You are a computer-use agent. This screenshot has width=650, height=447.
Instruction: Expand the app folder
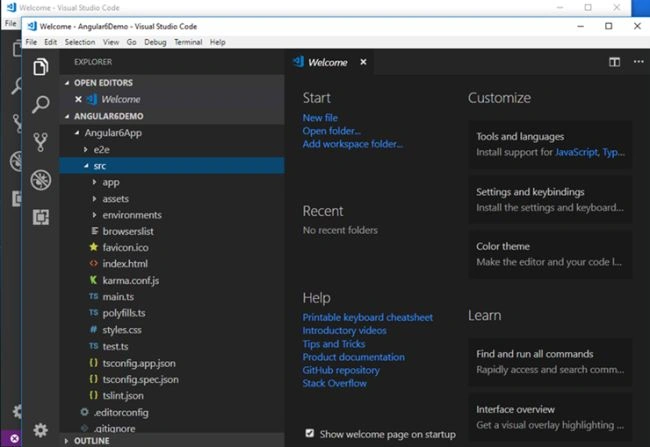95,182
